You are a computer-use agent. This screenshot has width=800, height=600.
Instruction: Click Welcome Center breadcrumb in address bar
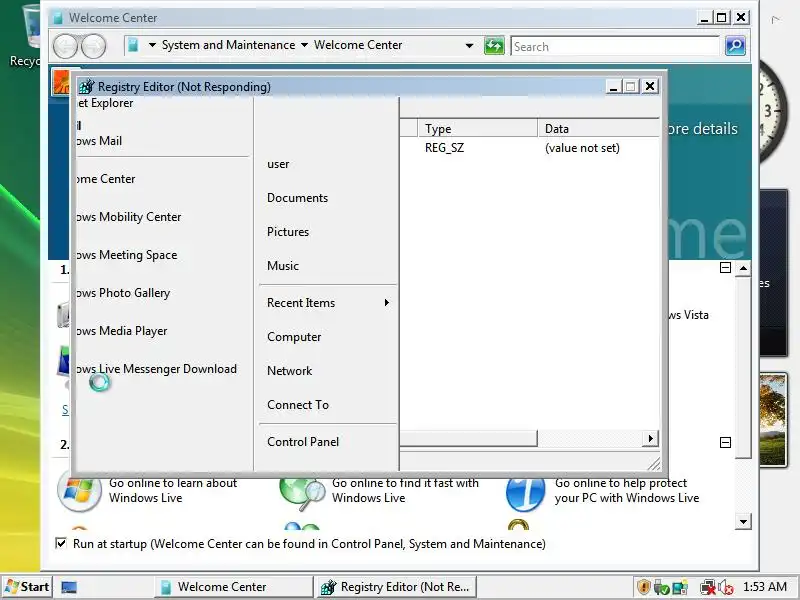click(358, 45)
